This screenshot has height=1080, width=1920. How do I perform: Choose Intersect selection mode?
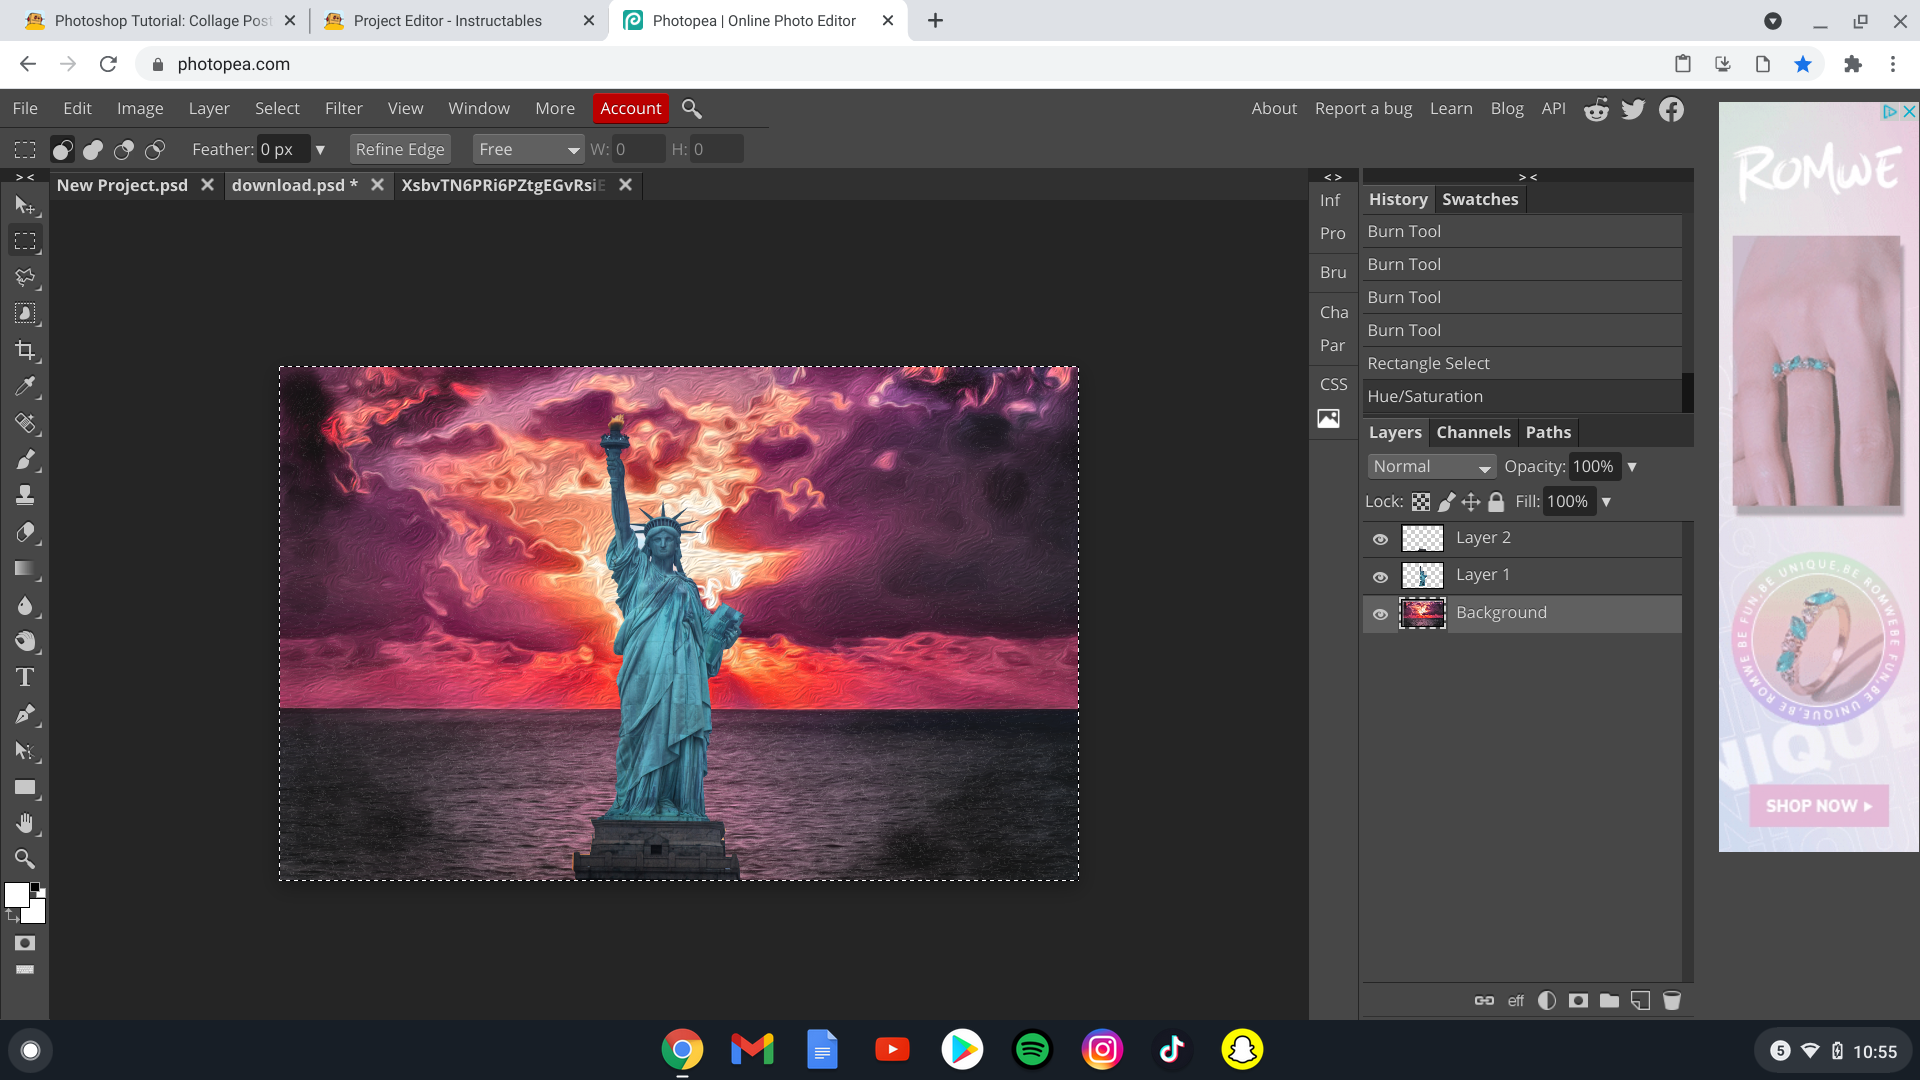(155, 149)
